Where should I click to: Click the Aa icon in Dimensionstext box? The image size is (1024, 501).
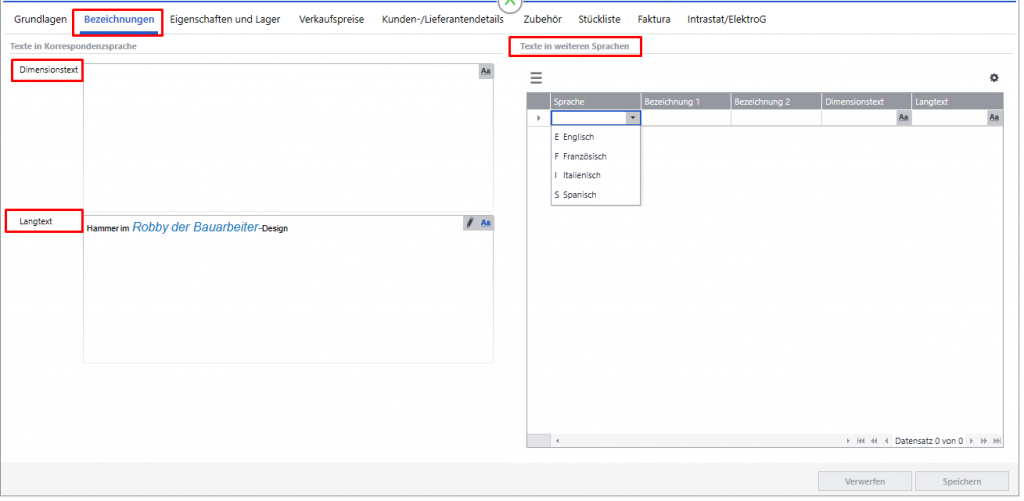(486, 71)
